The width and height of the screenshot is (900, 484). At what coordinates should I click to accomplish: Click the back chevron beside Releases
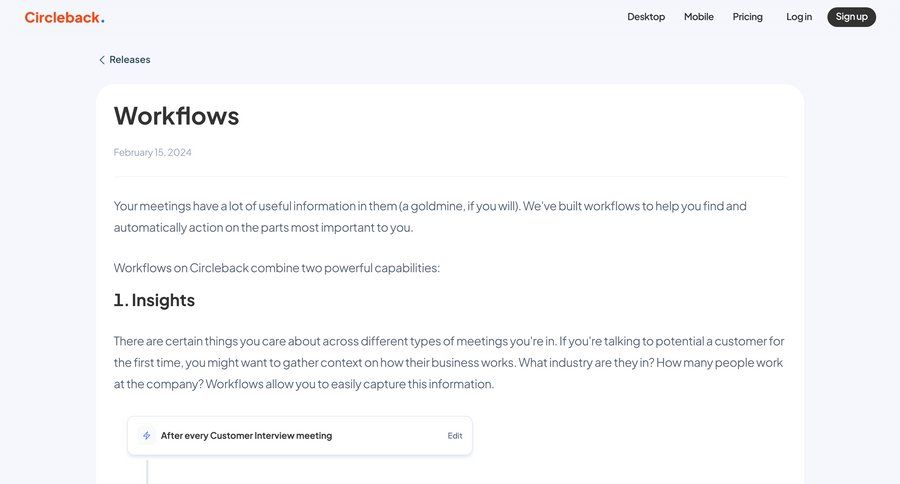102,60
